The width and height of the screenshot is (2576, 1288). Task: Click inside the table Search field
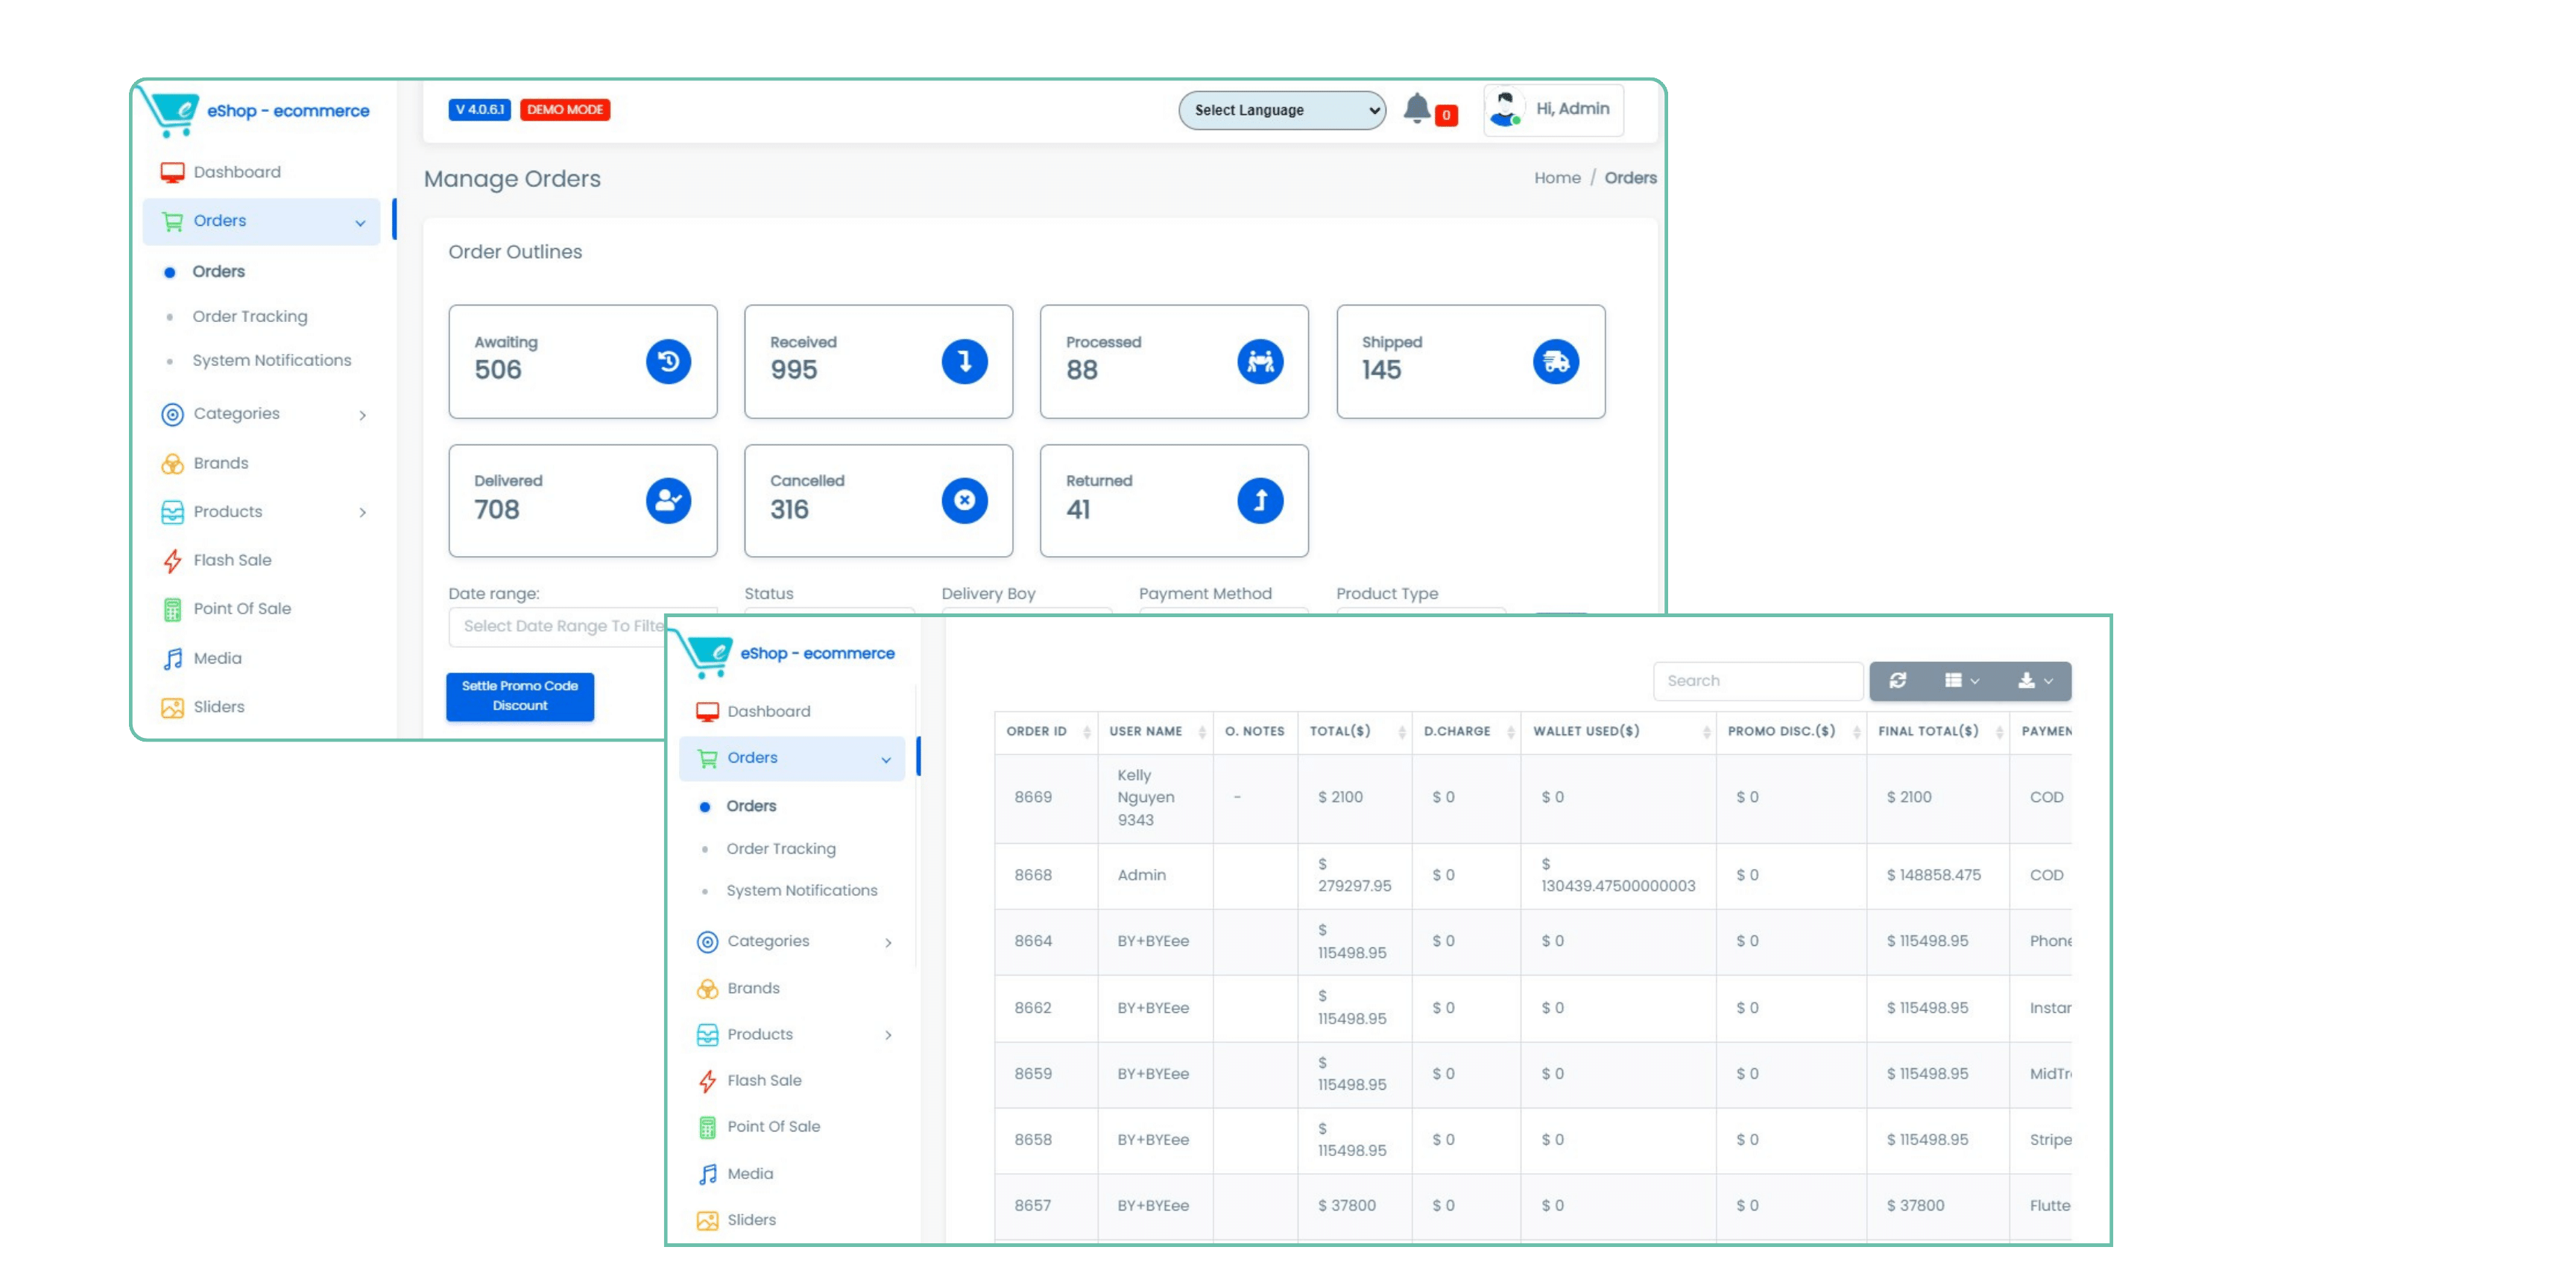tap(1757, 681)
